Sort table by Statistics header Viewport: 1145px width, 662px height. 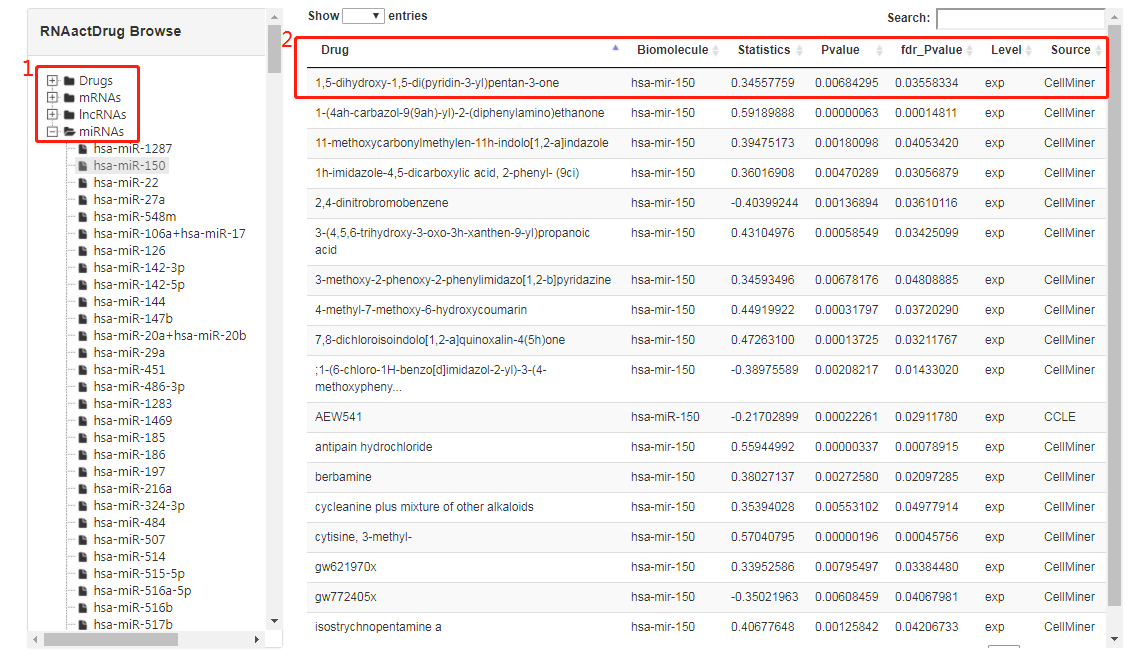pos(764,50)
